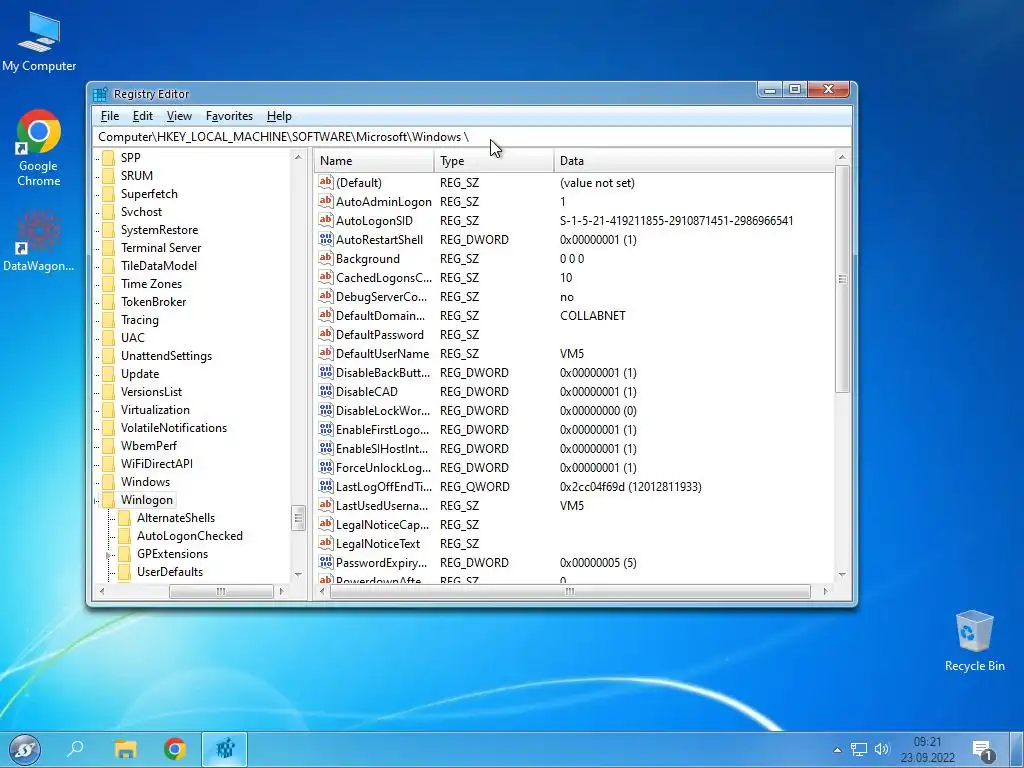This screenshot has width=1024, height=768.
Task: Click the tree pane scroll-down arrow
Action: [298, 575]
